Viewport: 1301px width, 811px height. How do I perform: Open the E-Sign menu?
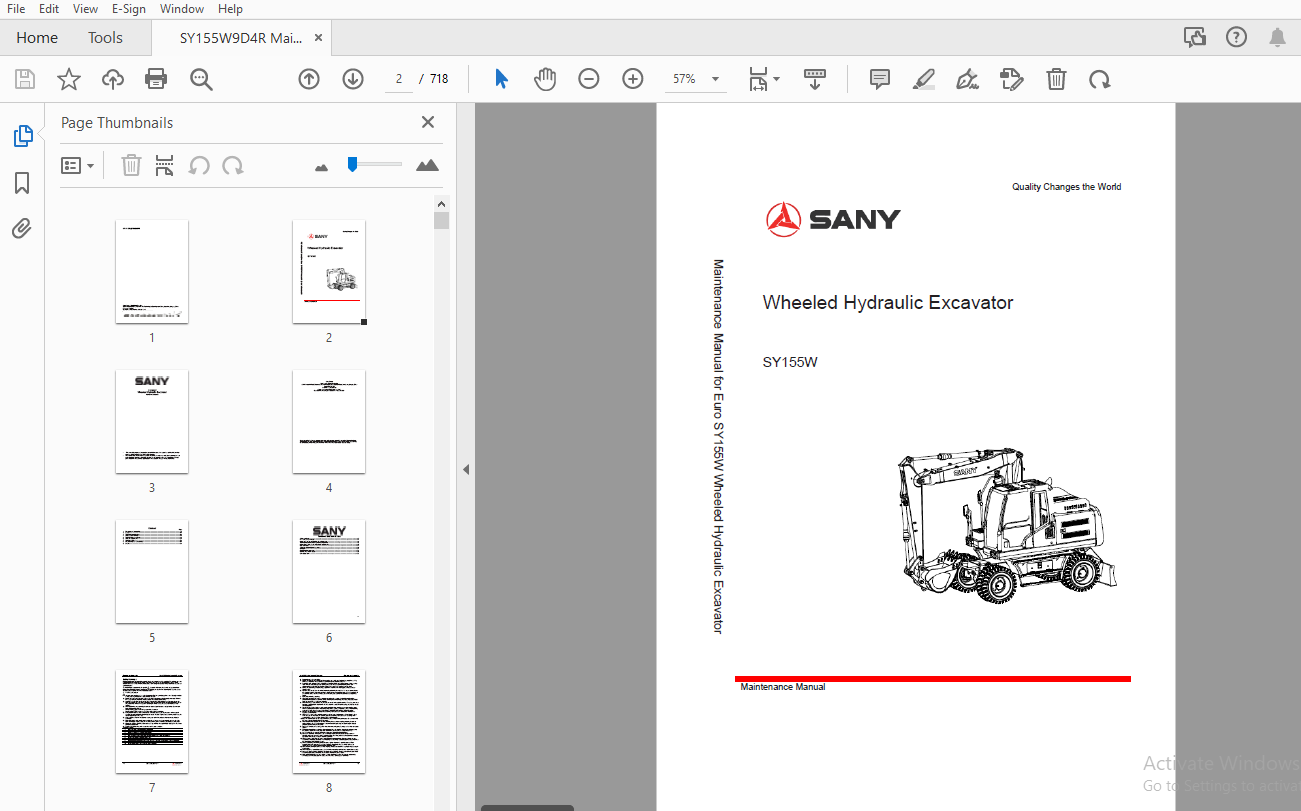pyautogui.click(x=129, y=9)
